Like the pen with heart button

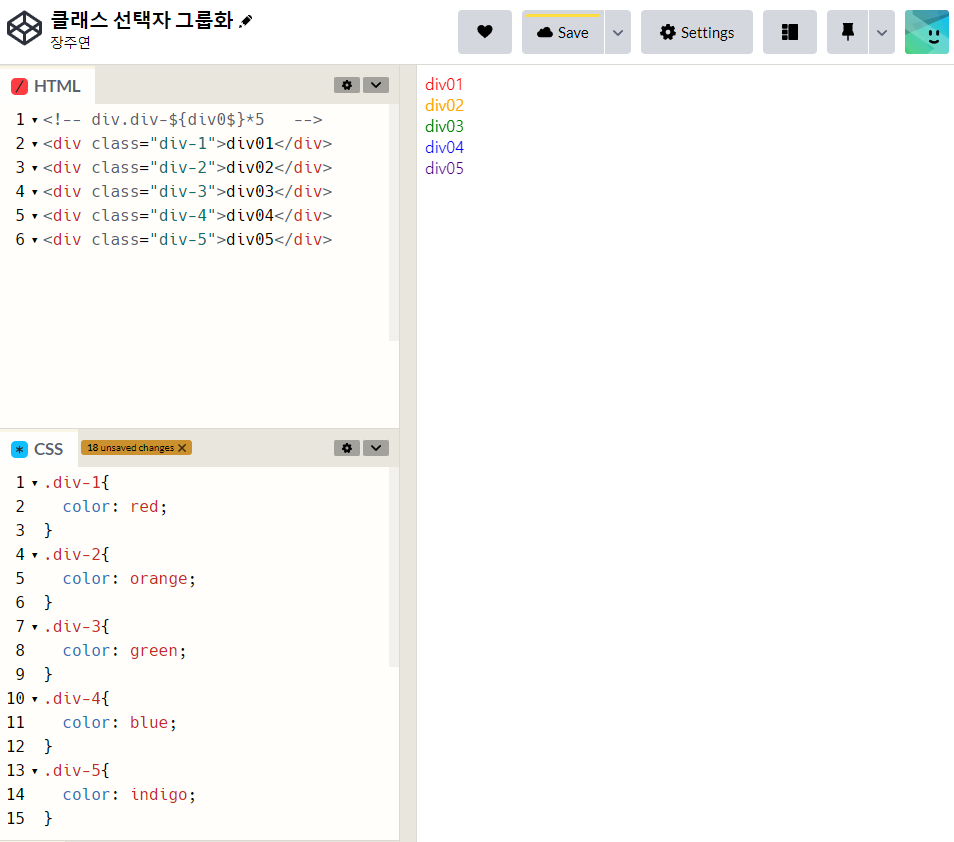tap(485, 32)
